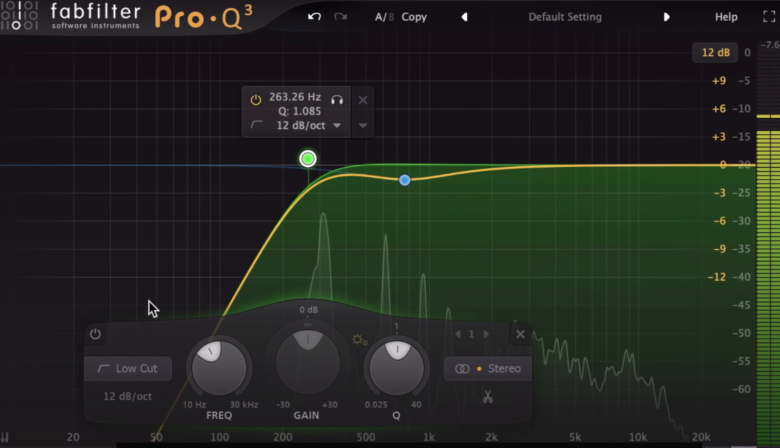Toggle full screen mode icon
This screenshot has width=780, height=448.
click(x=769, y=16)
